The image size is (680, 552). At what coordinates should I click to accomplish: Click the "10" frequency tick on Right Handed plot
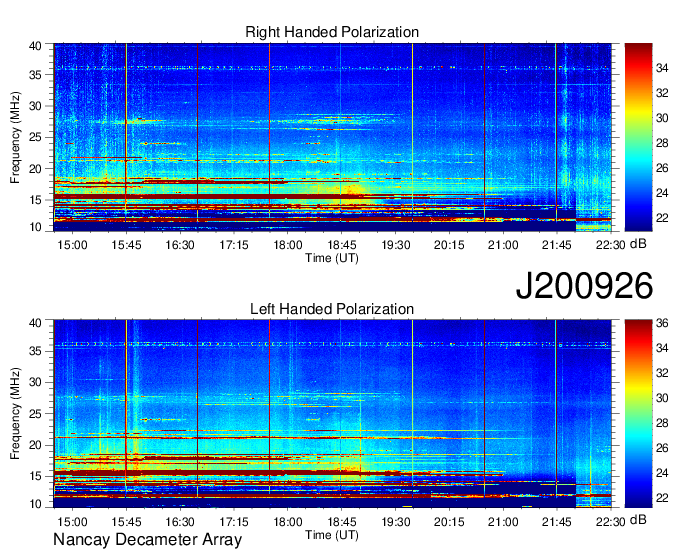coord(35,227)
